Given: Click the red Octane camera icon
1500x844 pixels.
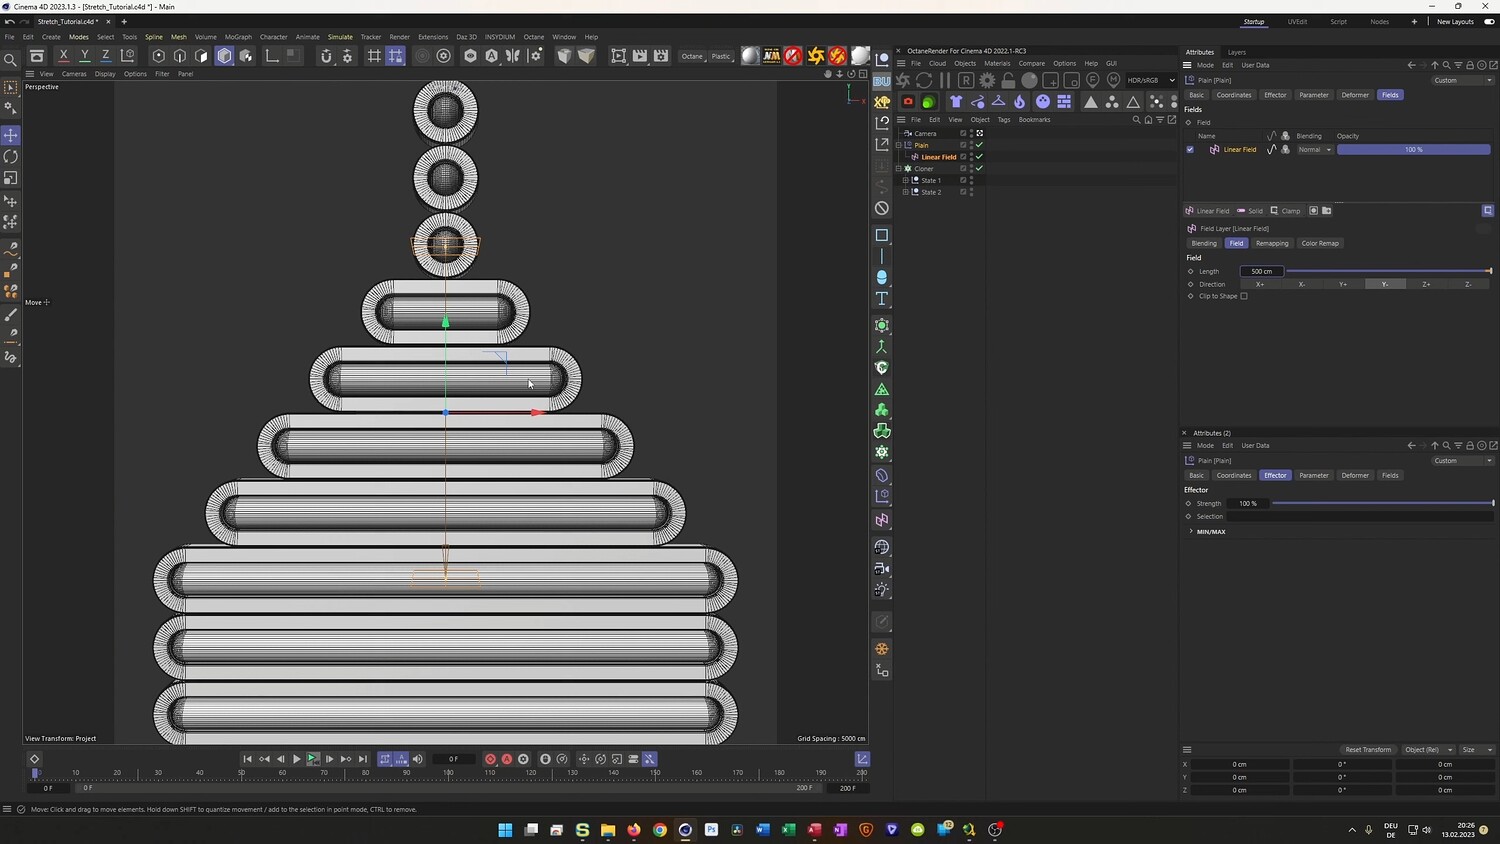Looking at the screenshot, I should (908, 101).
